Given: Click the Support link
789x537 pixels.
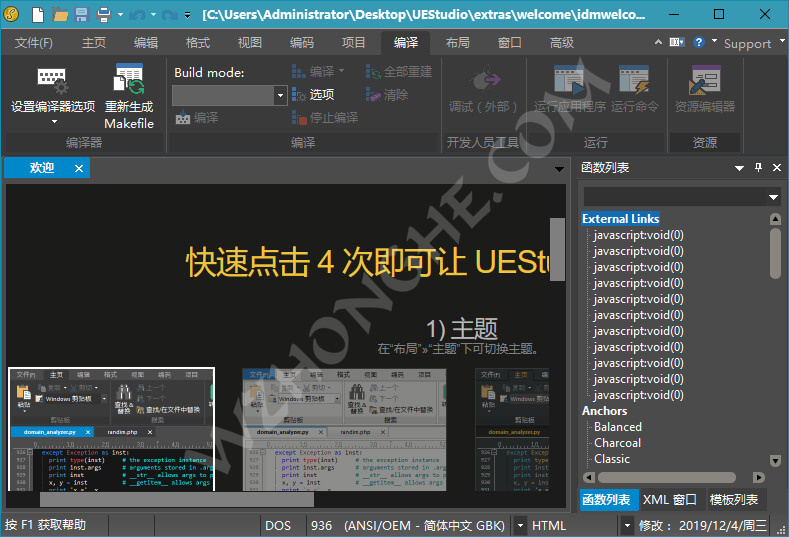Looking at the screenshot, I should click(747, 44).
